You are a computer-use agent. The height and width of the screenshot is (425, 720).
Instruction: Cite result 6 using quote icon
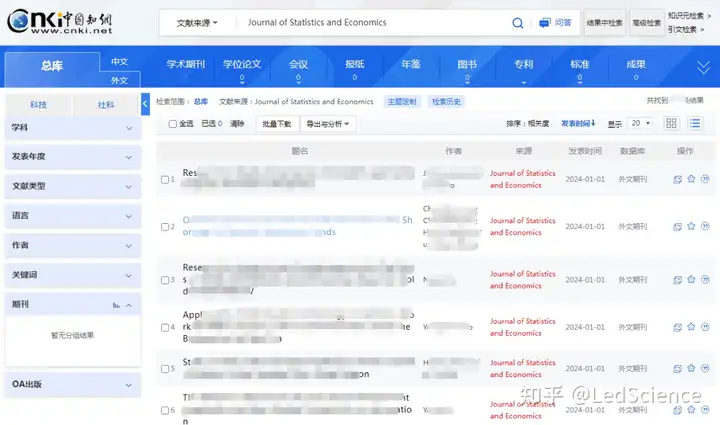tap(705, 410)
